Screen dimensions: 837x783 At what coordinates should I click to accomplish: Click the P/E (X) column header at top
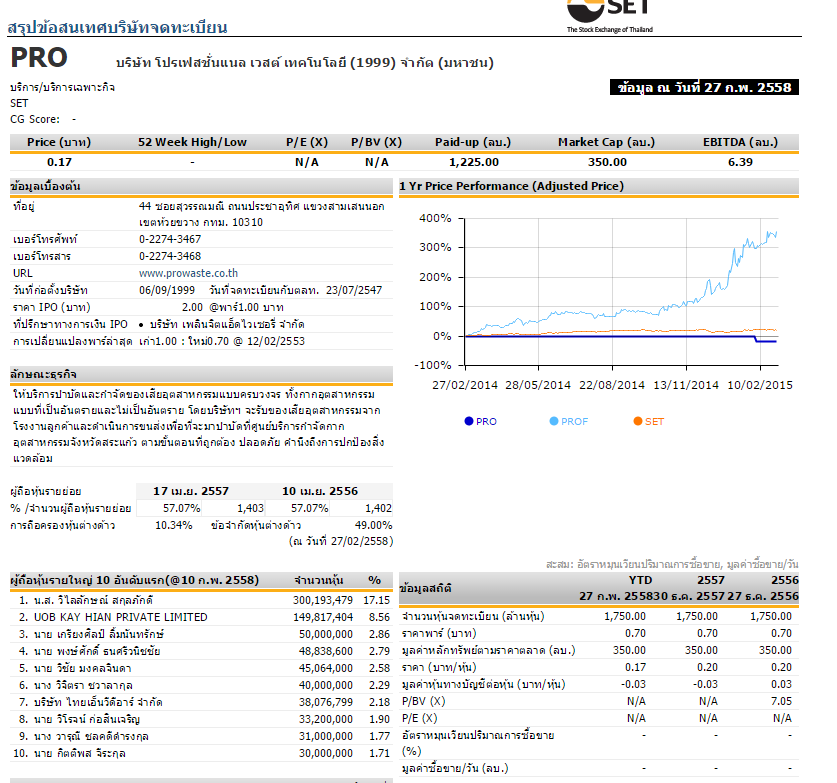[x=307, y=142]
